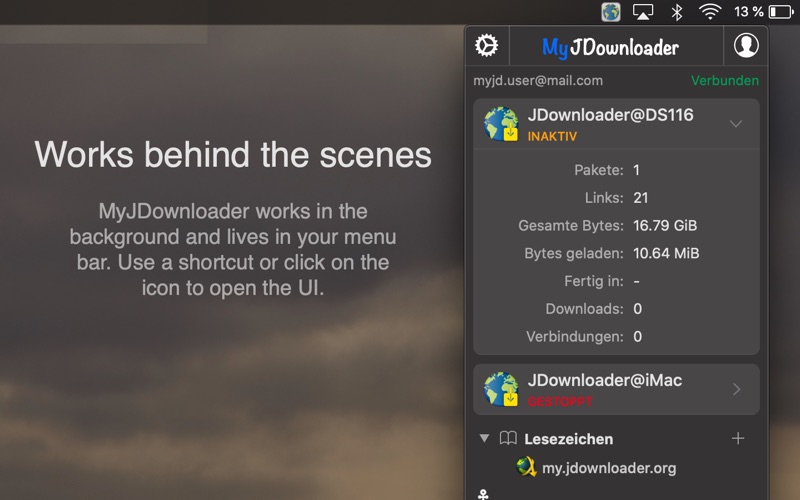The height and width of the screenshot is (500, 800).
Task: Click the Pakete value 1
Action: click(x=636, y=170)
